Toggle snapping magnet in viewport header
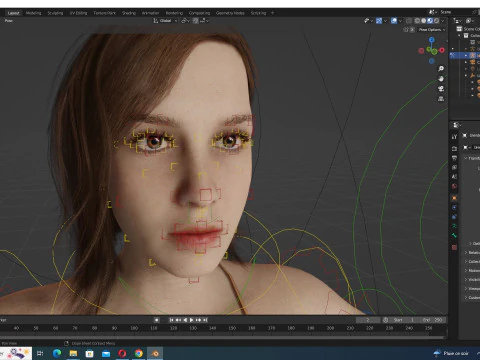The image size is (480, 360). pos(195,21)
